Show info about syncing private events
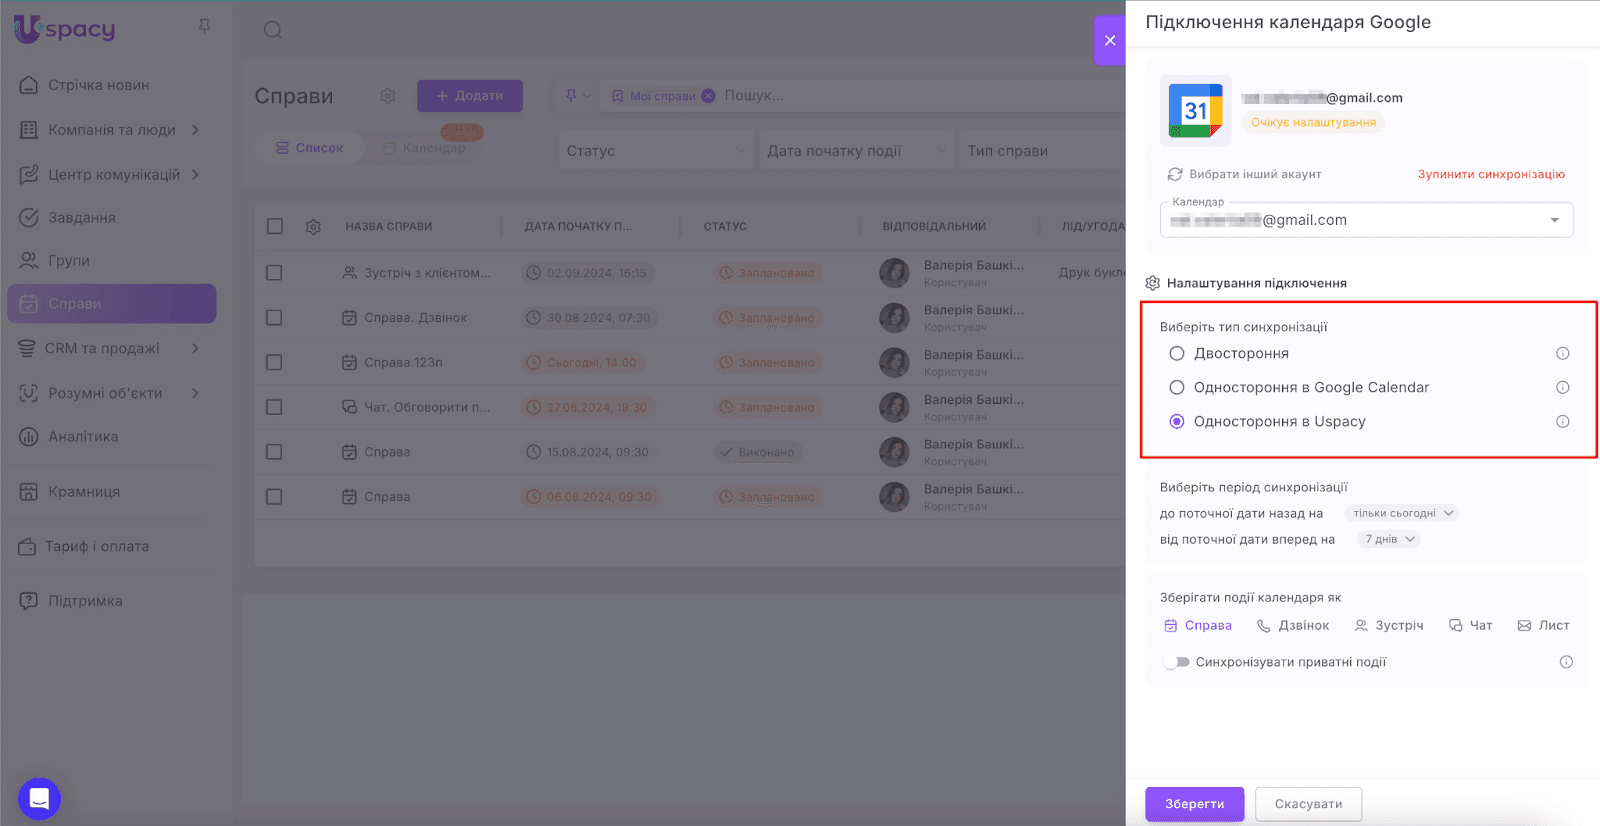1600x826 pixels. tap(1566, 662)
